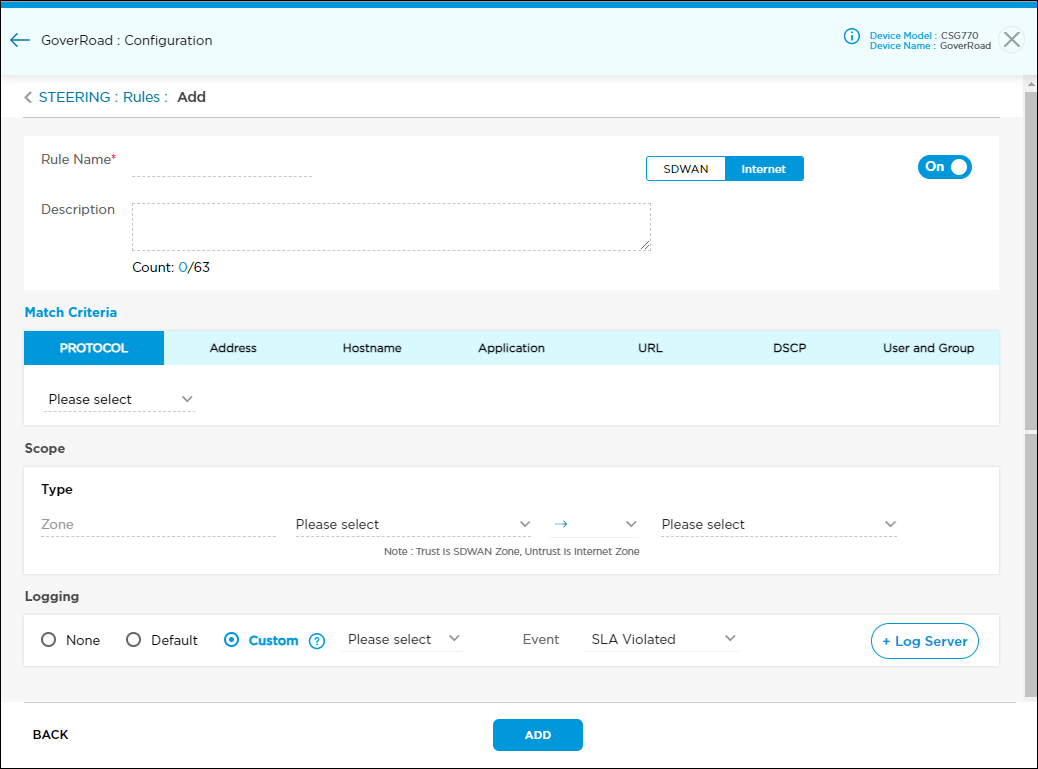Click the device info icon
This screenshot has height=769, width=1038.
tap(852, 37)
